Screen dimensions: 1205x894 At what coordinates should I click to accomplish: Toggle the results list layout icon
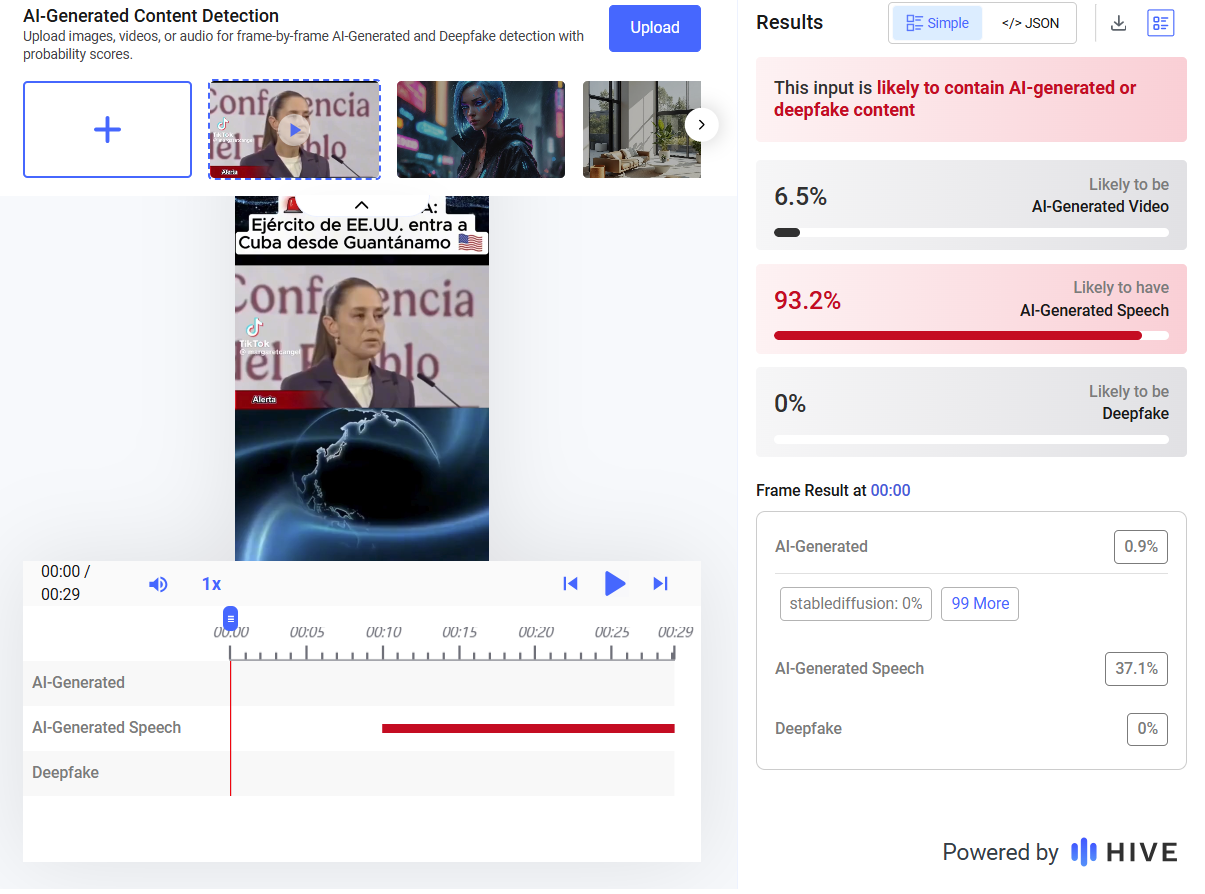[x=1161, y=23]
